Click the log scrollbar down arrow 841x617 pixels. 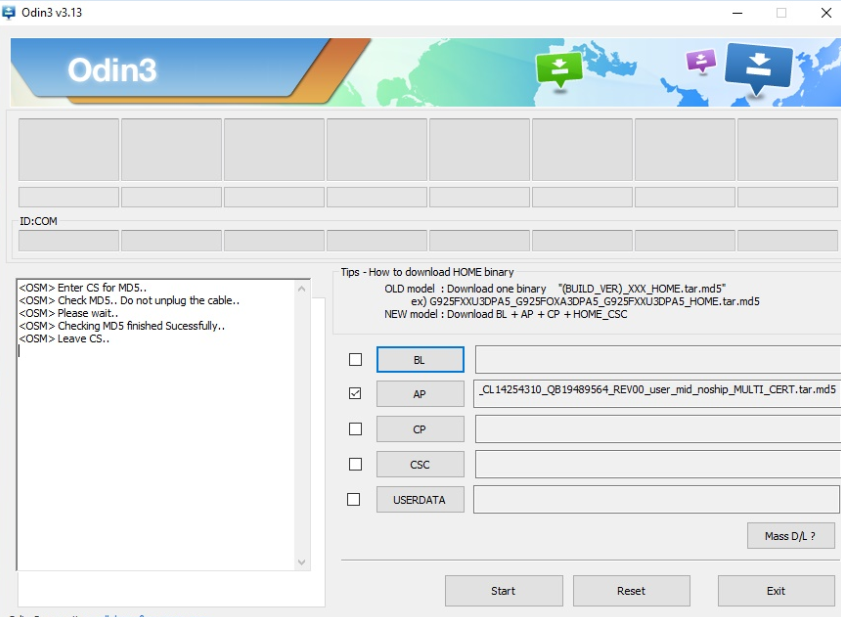coord(301,562)
